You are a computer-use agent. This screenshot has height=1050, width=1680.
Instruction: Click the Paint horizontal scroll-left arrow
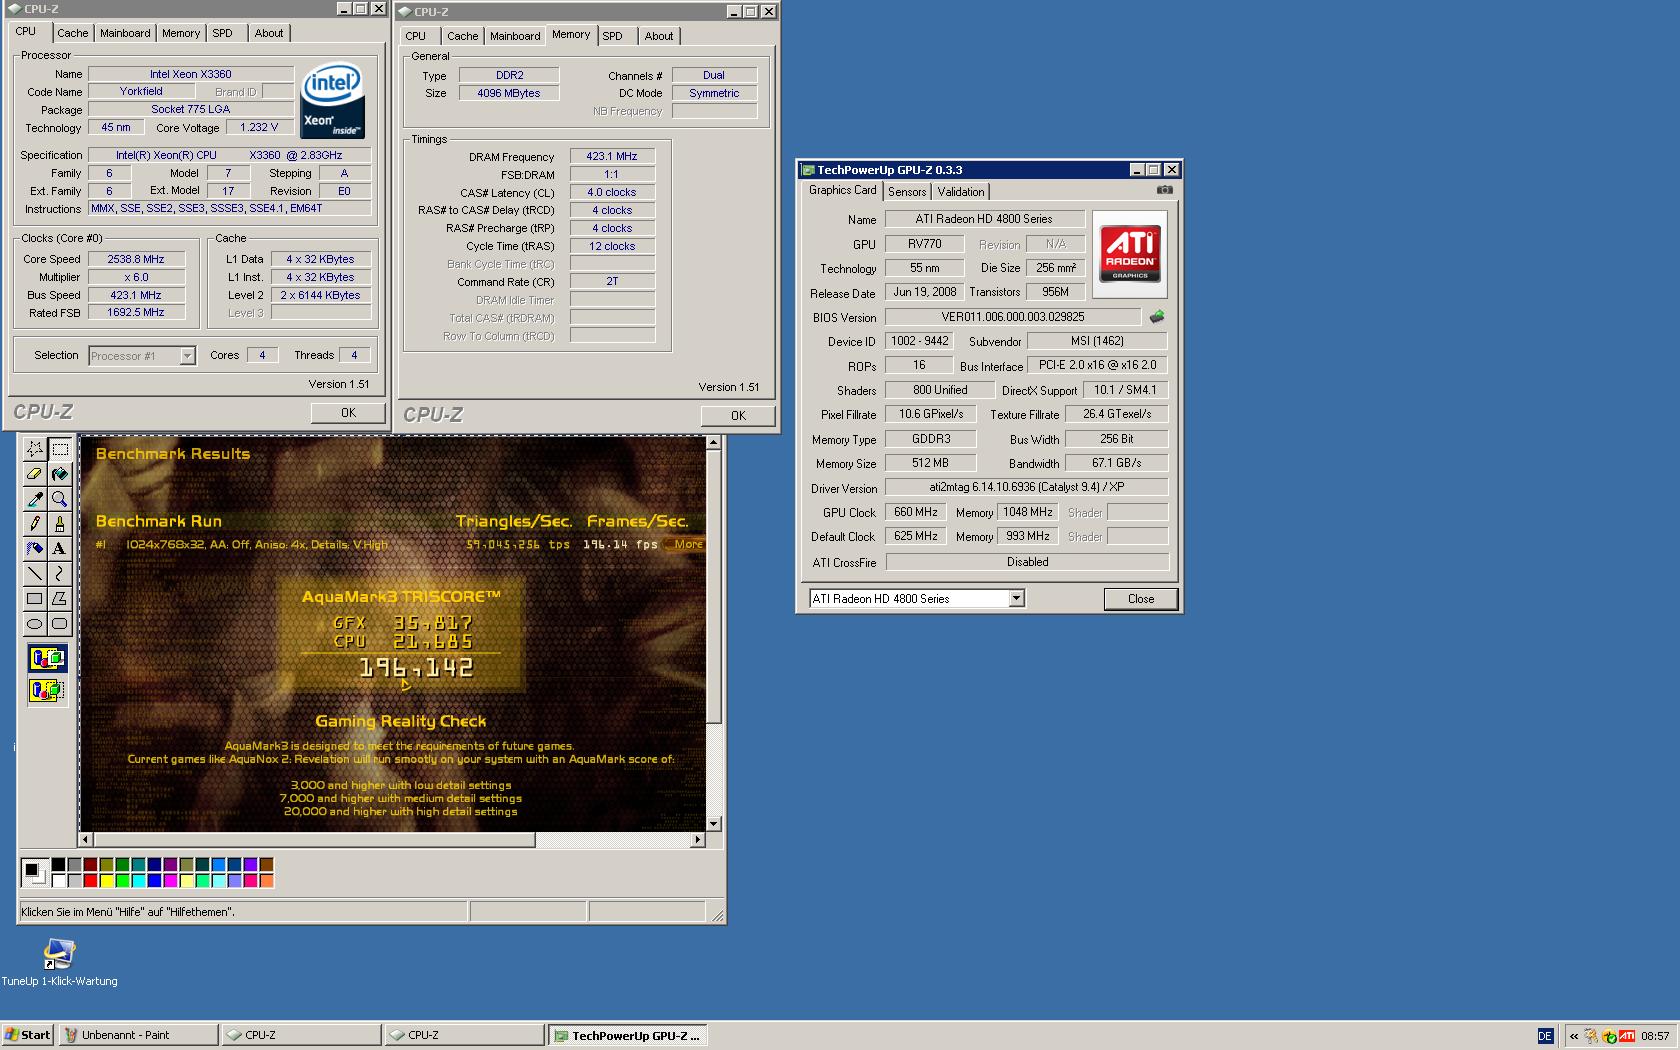[x=86, y=840]
